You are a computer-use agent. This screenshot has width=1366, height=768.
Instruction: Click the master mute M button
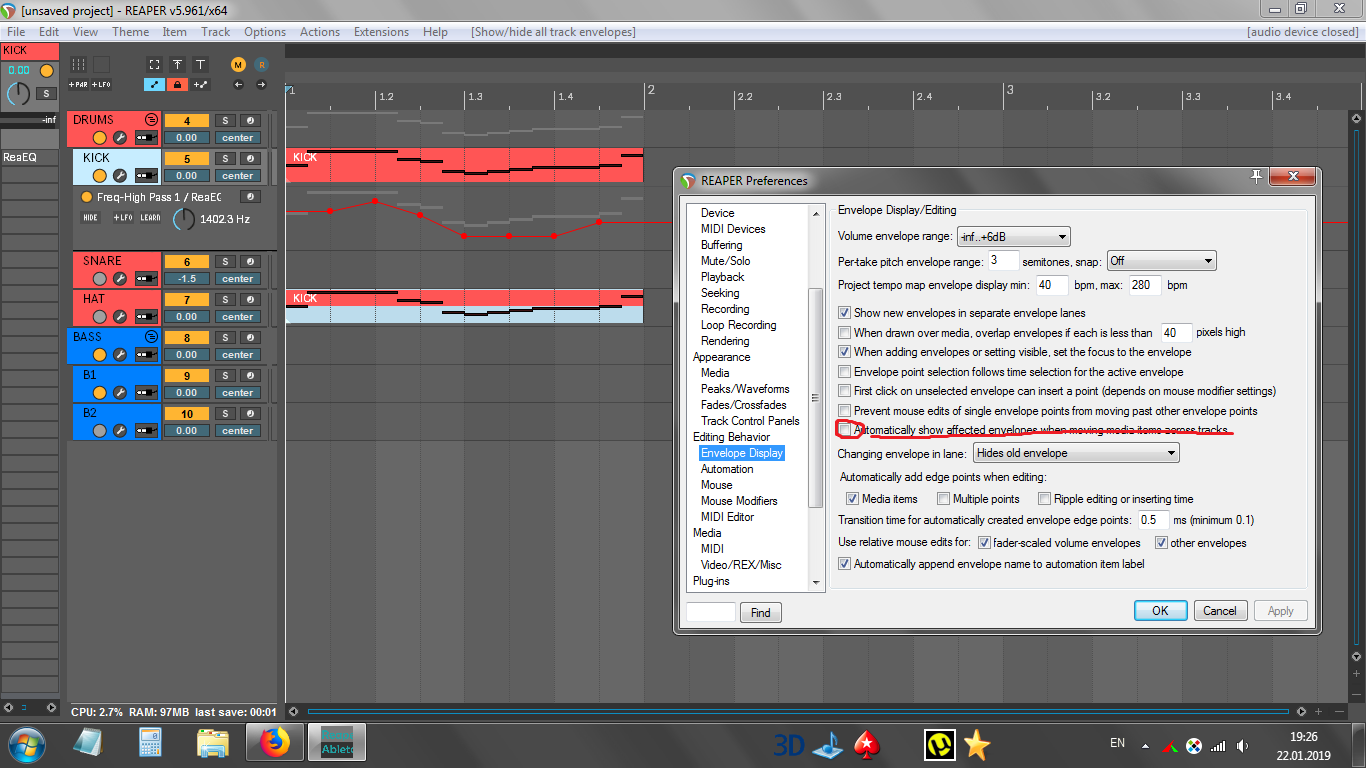[238, 64]
